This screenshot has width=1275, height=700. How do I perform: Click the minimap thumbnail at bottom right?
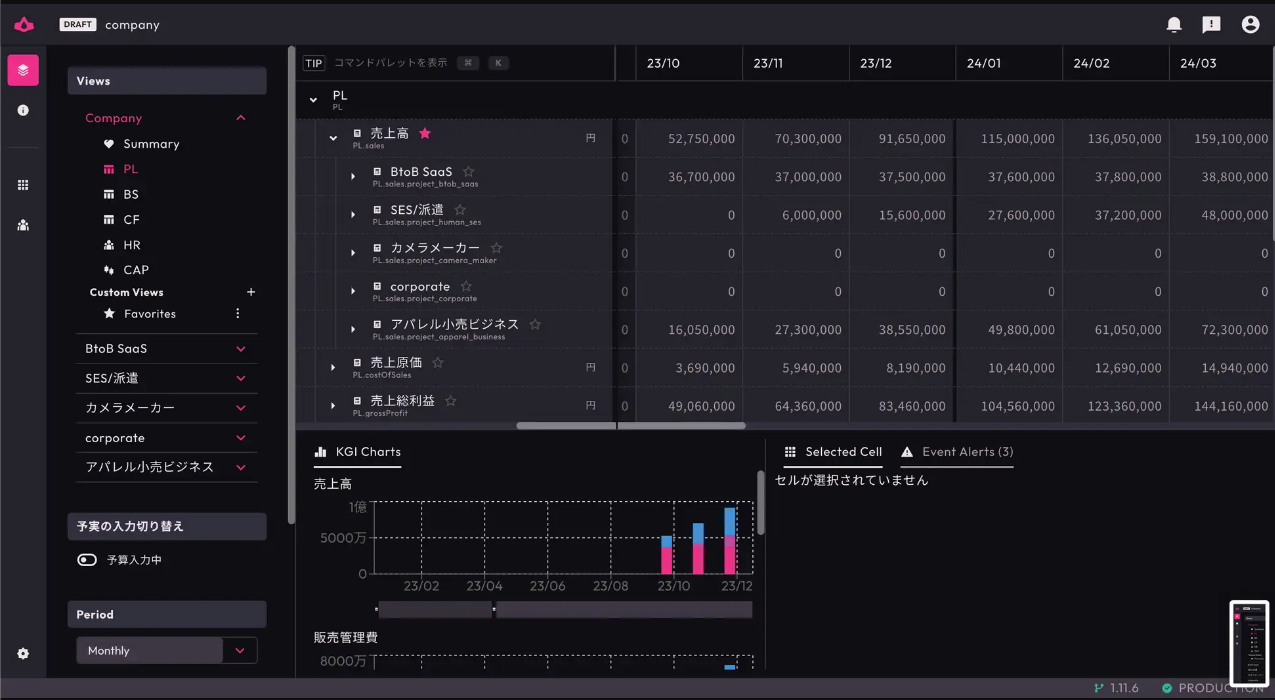point(1248,643)
